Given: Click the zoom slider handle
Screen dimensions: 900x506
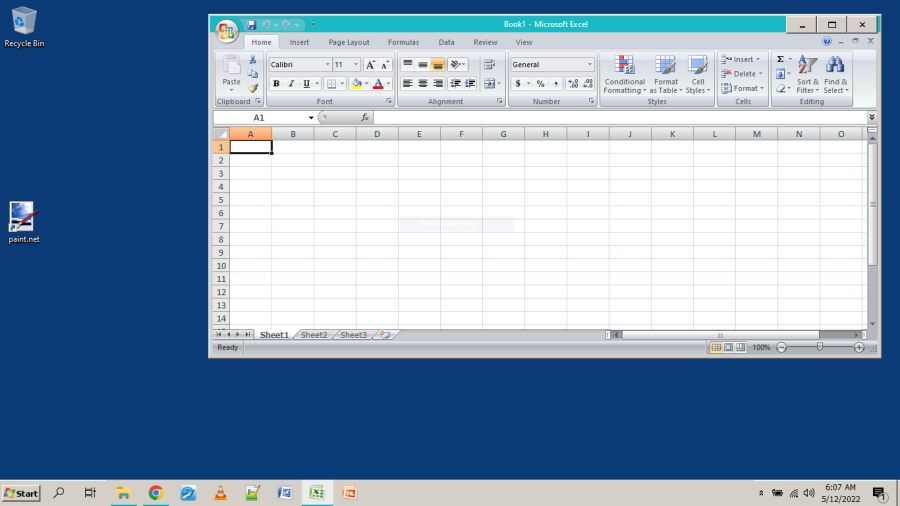Looking at the screenshot, I should point(820,347).
